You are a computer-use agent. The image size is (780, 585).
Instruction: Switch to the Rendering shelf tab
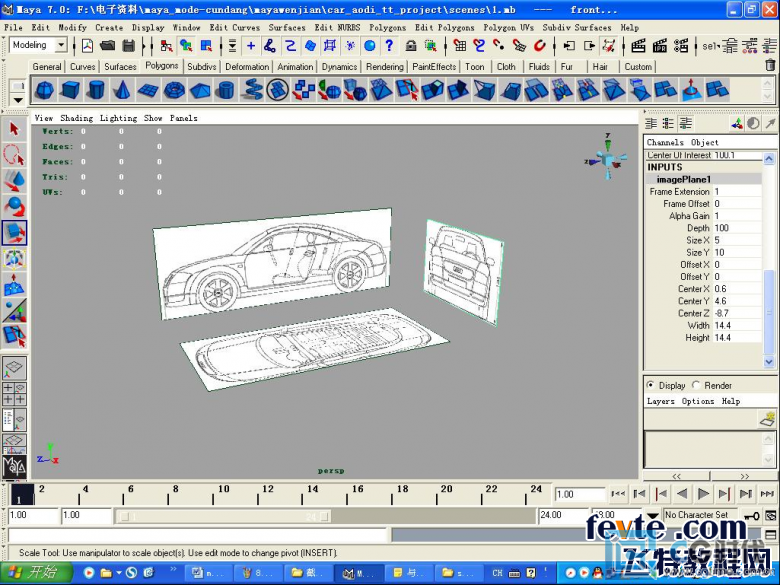point(385,66)
